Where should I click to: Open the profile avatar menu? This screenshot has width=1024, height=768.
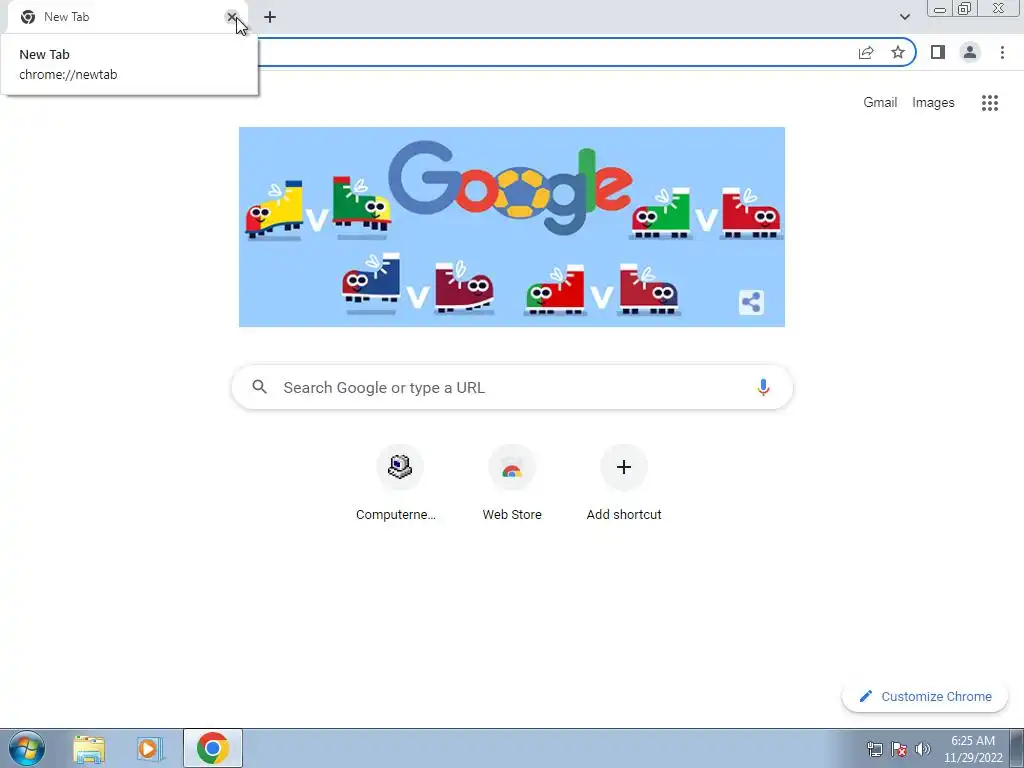[x=970, y=52]
